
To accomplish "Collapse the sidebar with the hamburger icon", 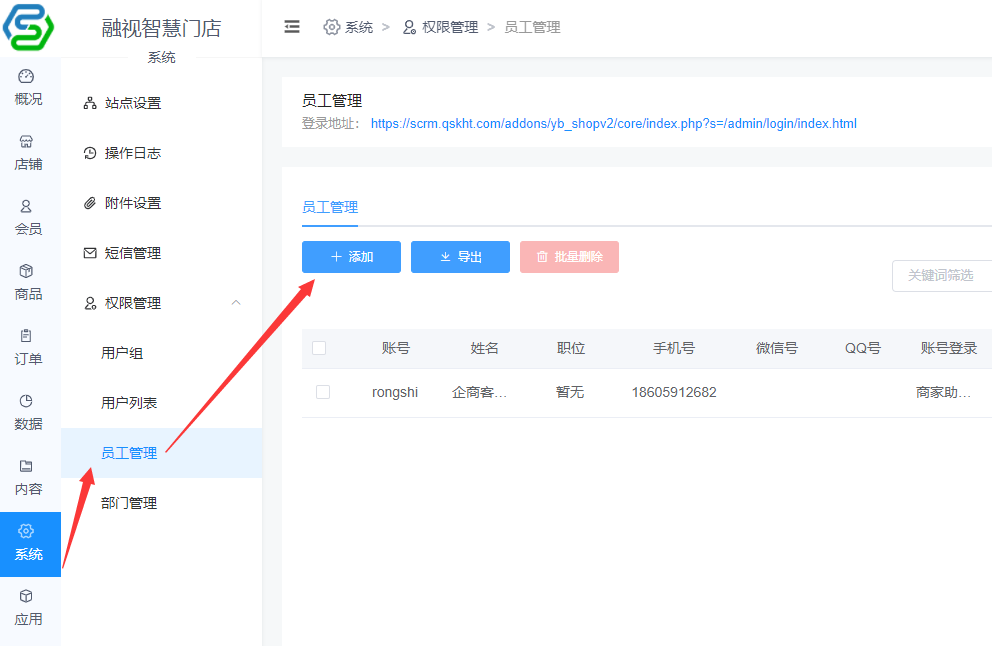I will (292, 27).
